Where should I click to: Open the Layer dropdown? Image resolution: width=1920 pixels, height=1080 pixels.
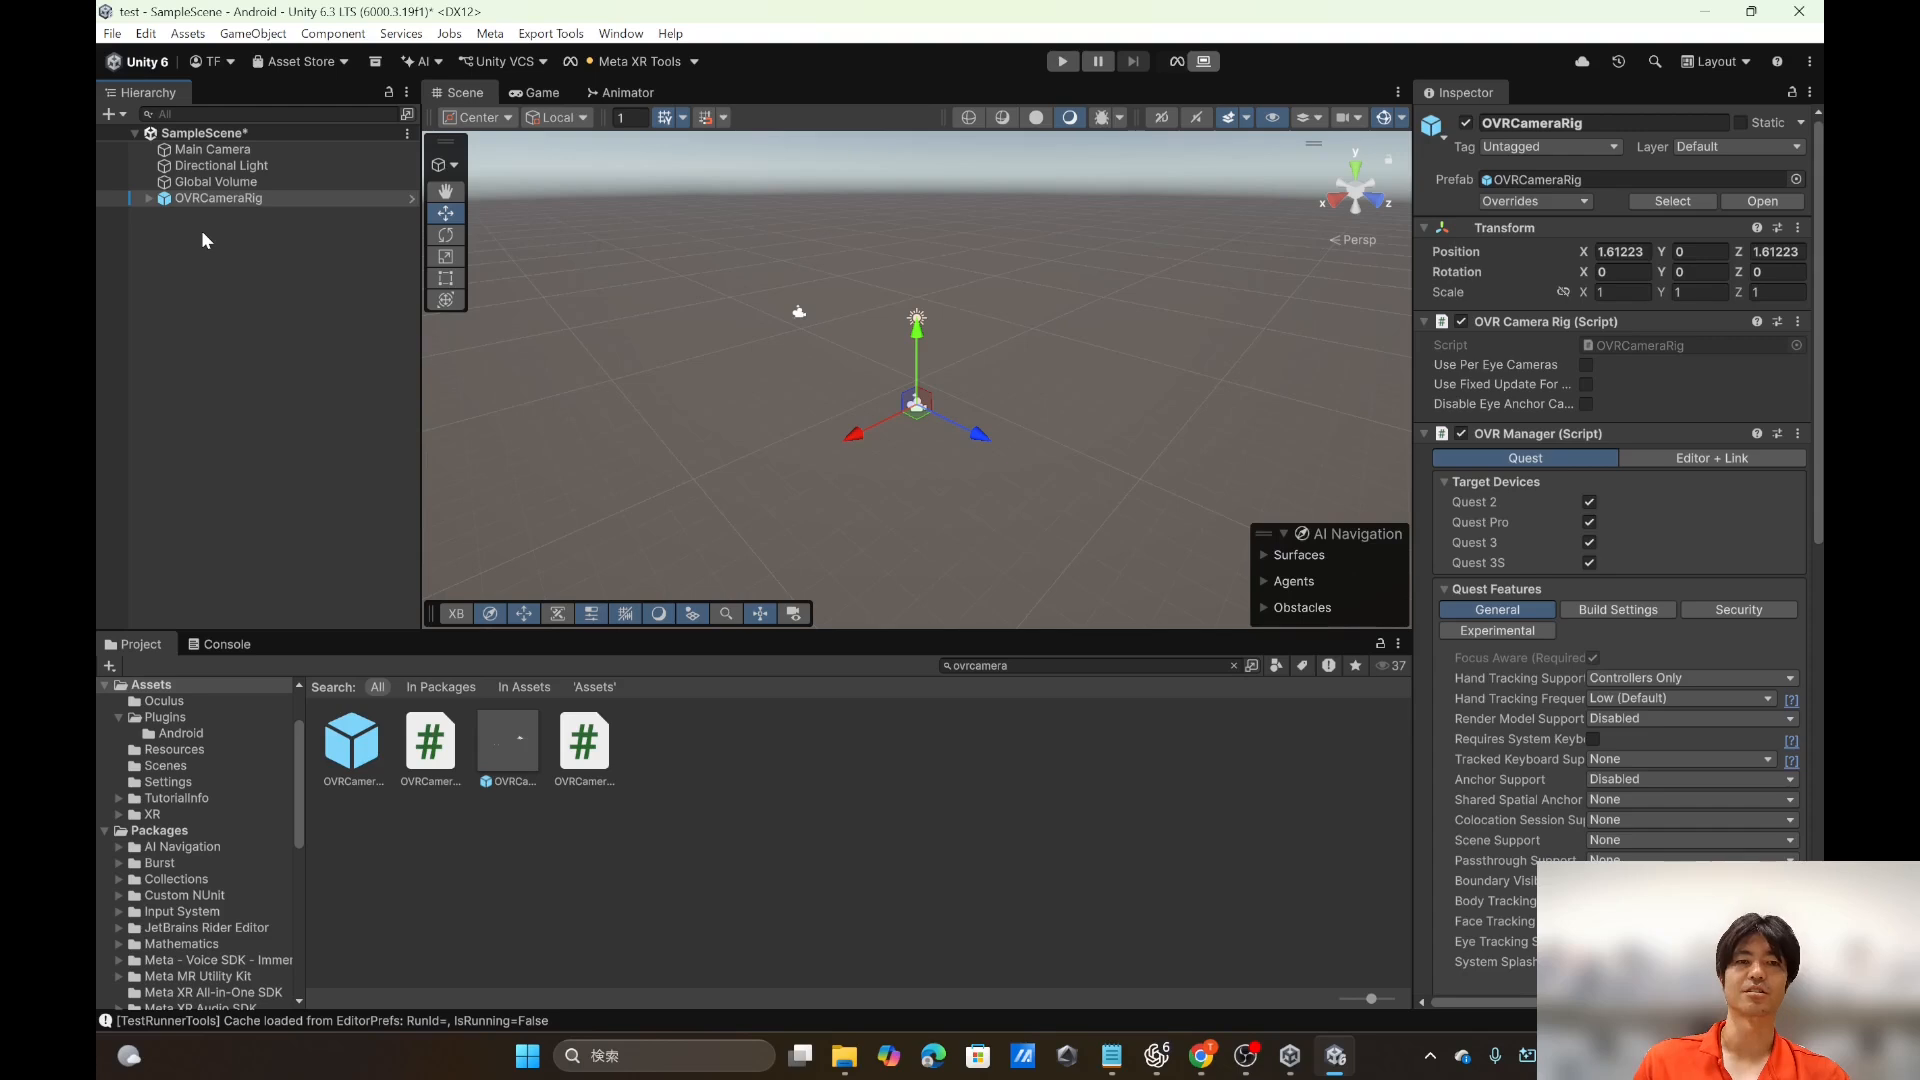point(1739,147)
